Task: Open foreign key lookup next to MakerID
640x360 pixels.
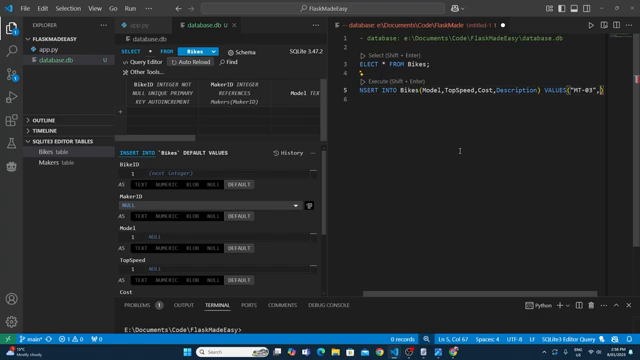Action: (309, 206)
